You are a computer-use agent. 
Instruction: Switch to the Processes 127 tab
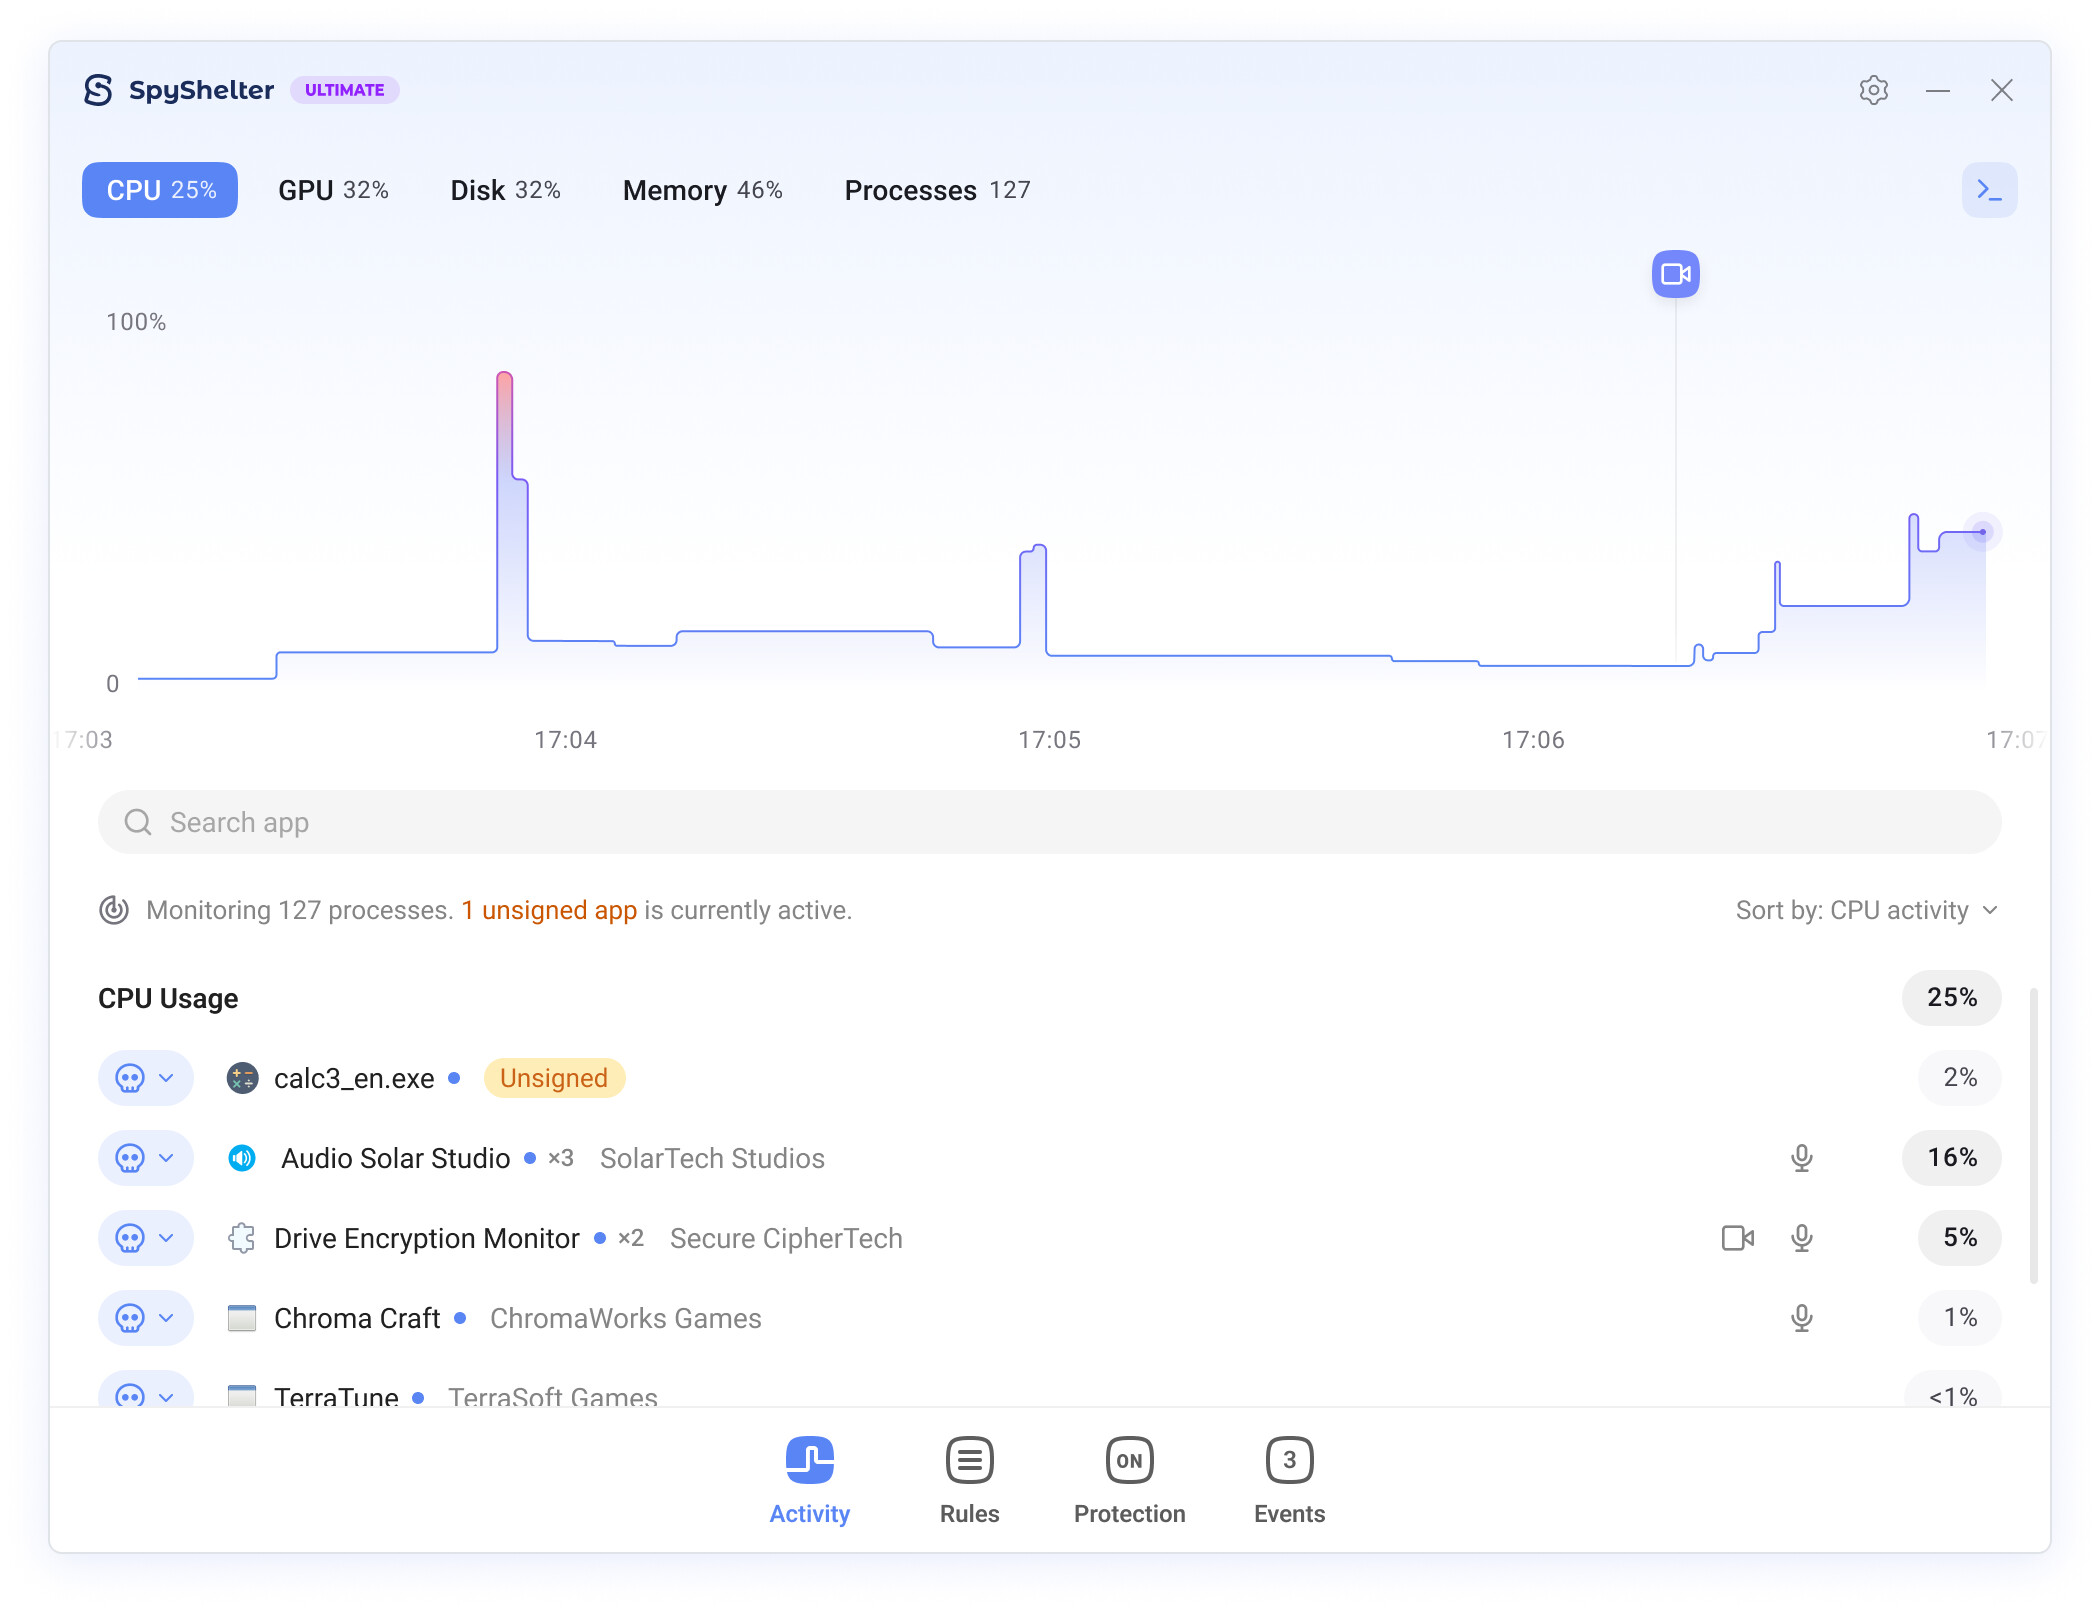tap(937, 190)
